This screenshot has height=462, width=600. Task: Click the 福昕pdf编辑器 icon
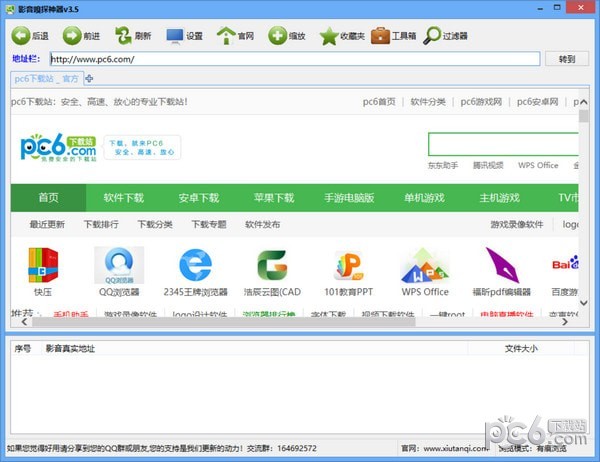pos(502,265)
